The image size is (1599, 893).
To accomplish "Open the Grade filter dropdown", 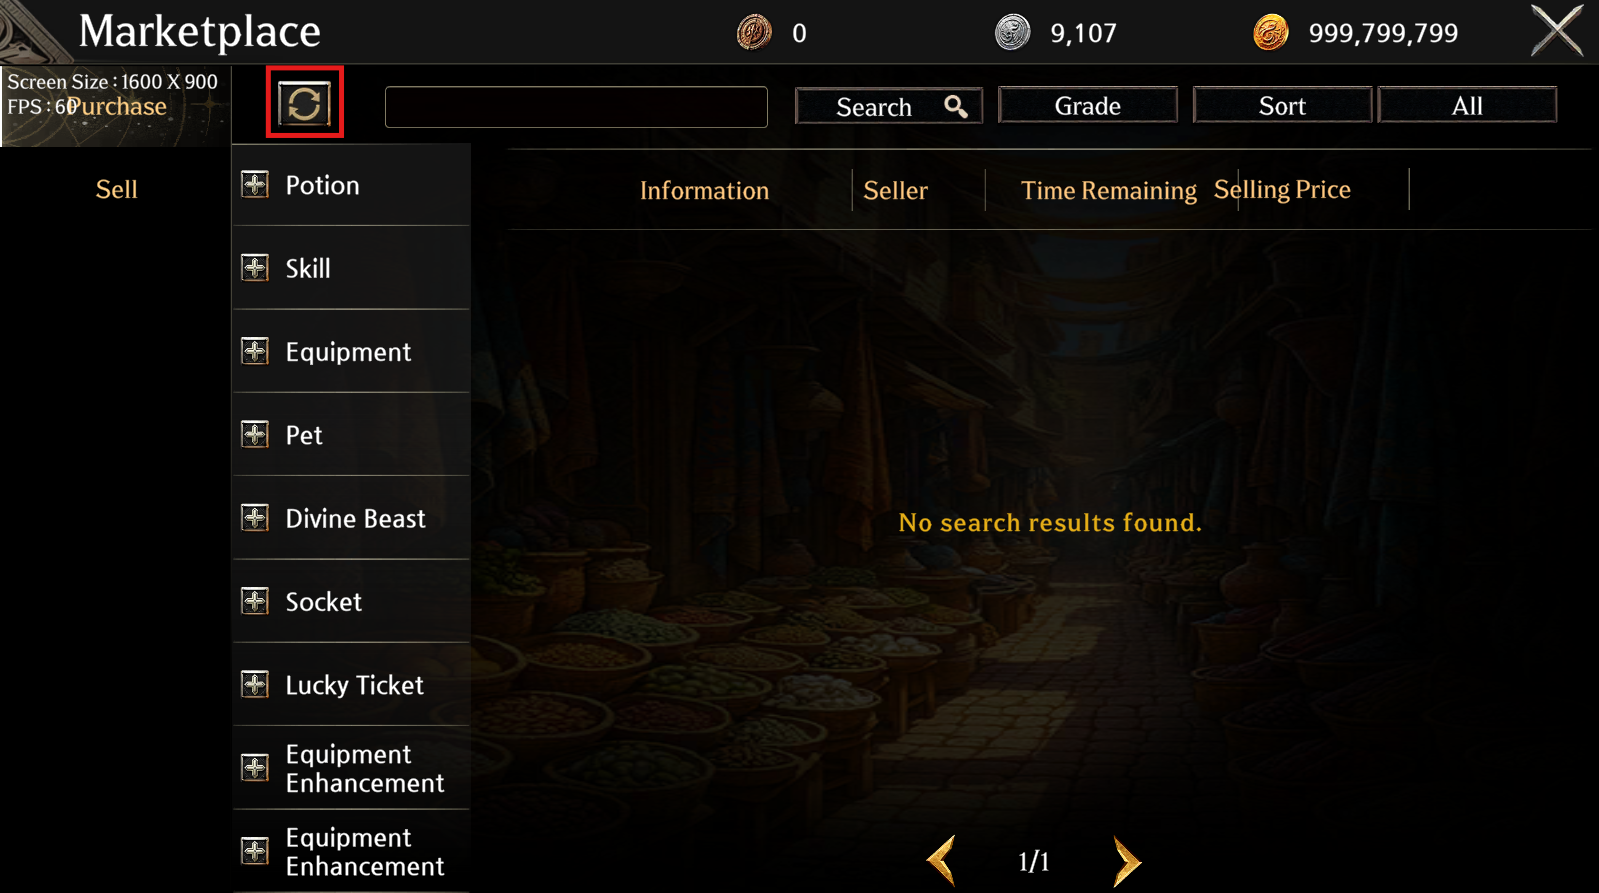I will 1088,105.
